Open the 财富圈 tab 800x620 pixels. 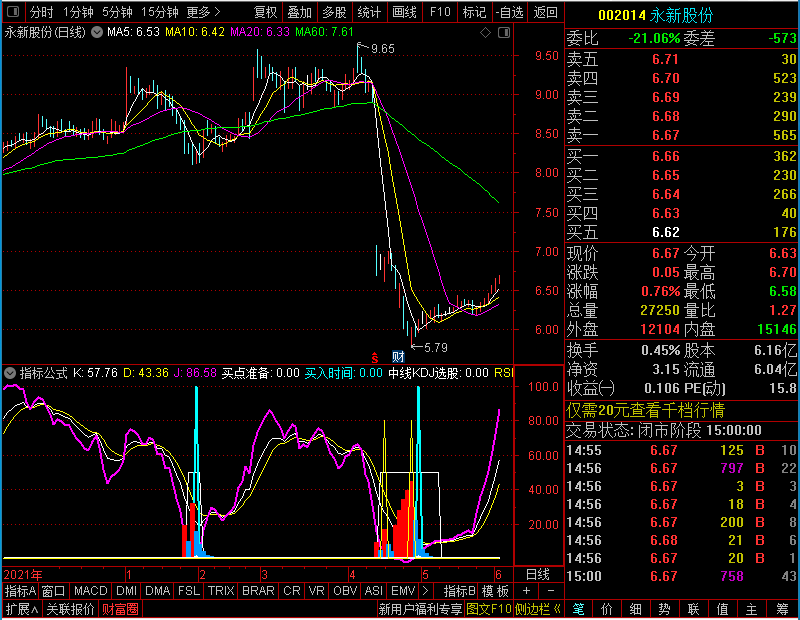[x=120, y=609]
